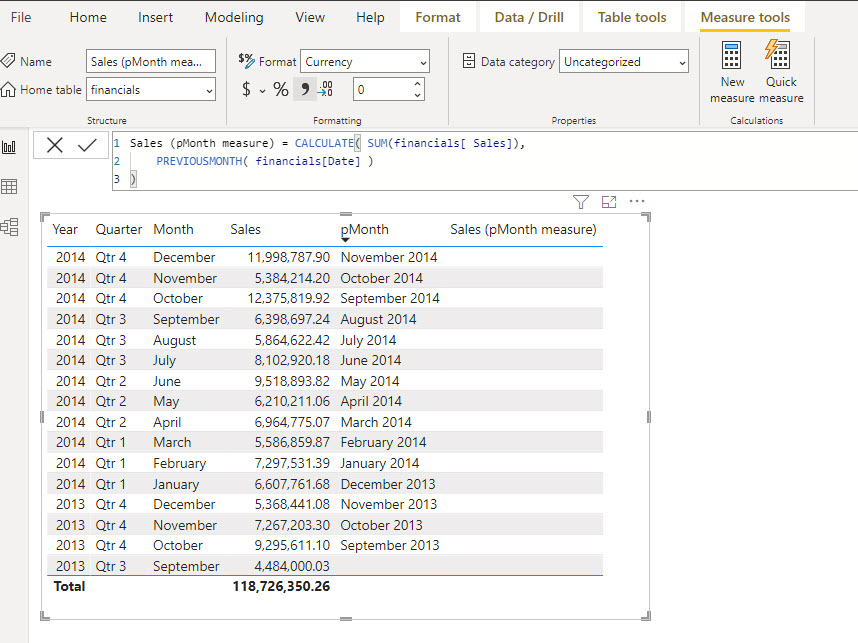Select cell September 2014
Screen dimensions: 858x643
pyautogui.click(x=390, y=298)
